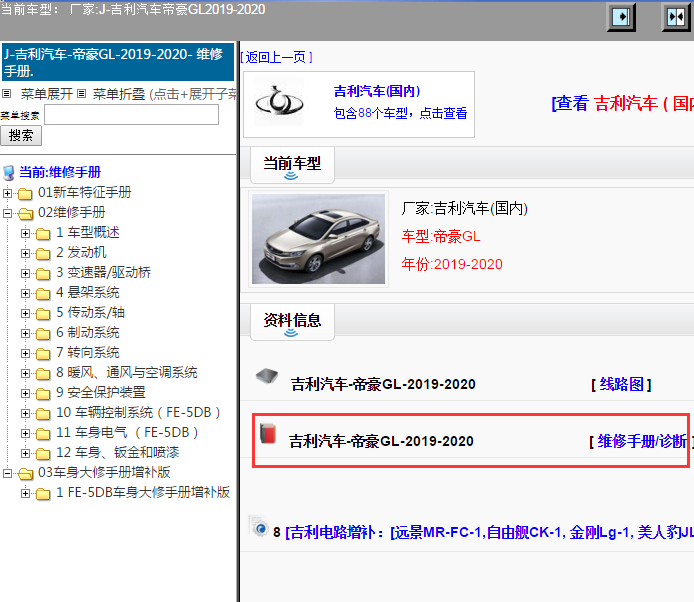The image size is (694, 602).
Task: Select 当前:维修手册 root label
Action: pos(60,172)
